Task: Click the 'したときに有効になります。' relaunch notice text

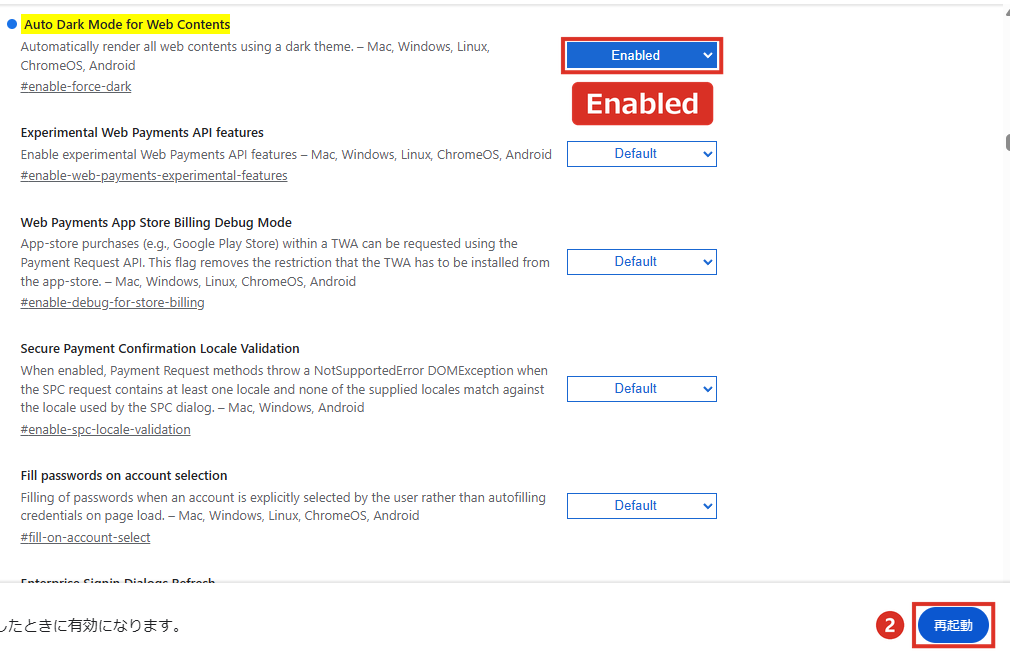Action: tap(91, 626)
